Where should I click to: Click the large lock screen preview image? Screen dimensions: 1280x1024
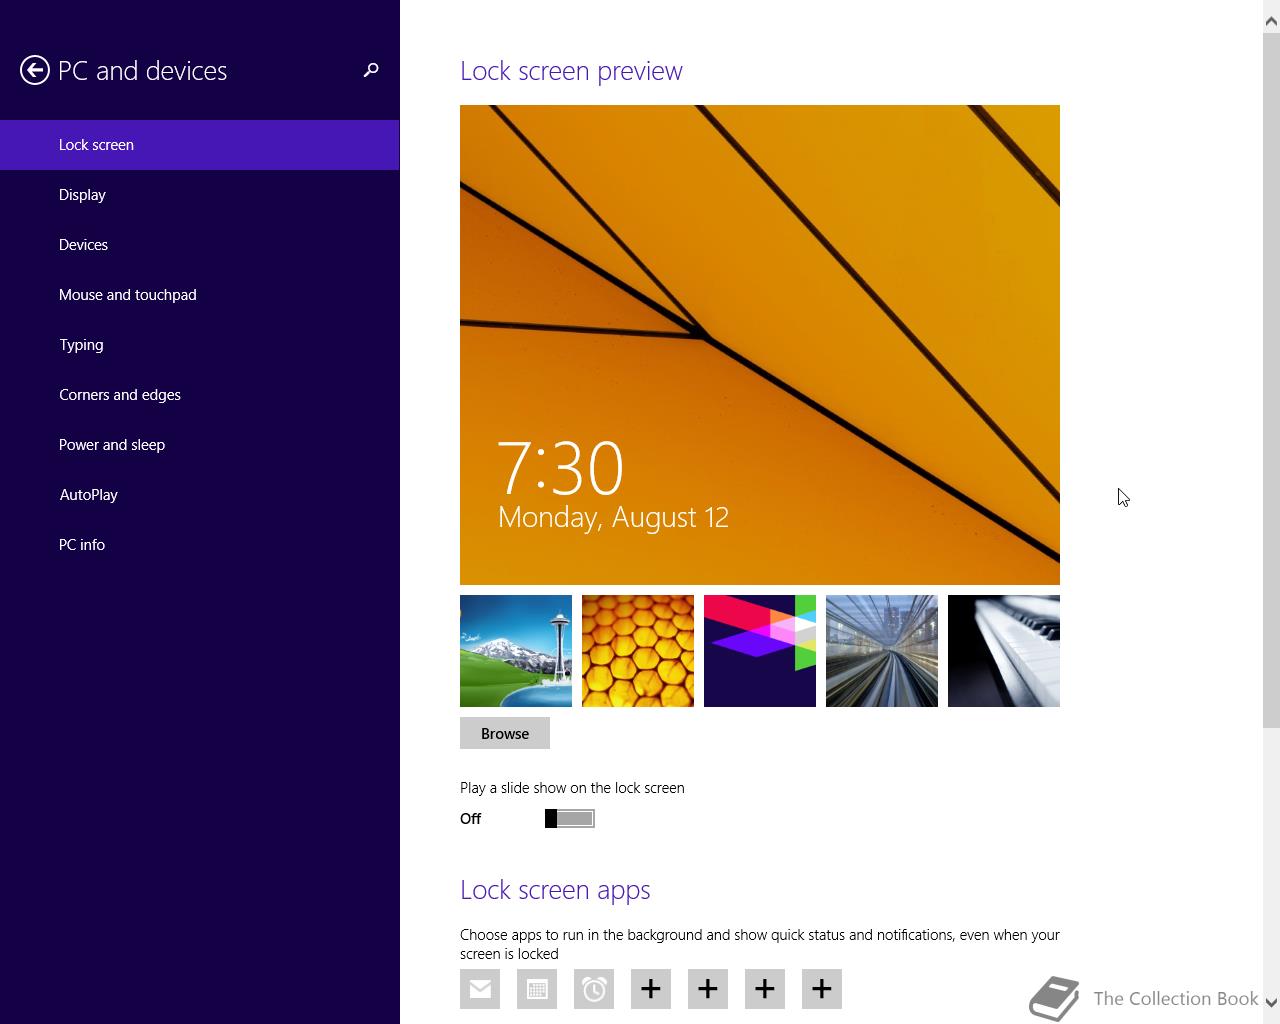click(760, 345)
